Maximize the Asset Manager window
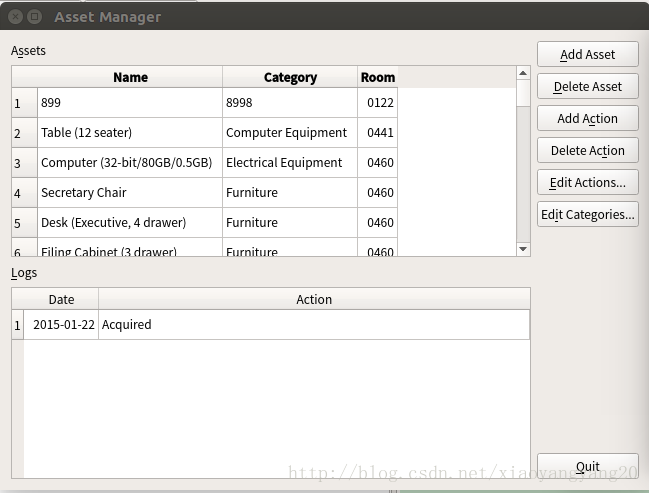 (34, 17)
